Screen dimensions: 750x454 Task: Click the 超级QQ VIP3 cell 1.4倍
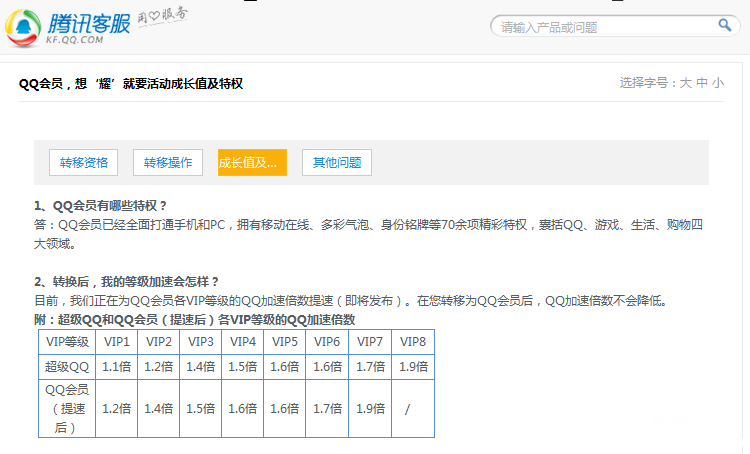pyautogui.click(x=200, y=367)
